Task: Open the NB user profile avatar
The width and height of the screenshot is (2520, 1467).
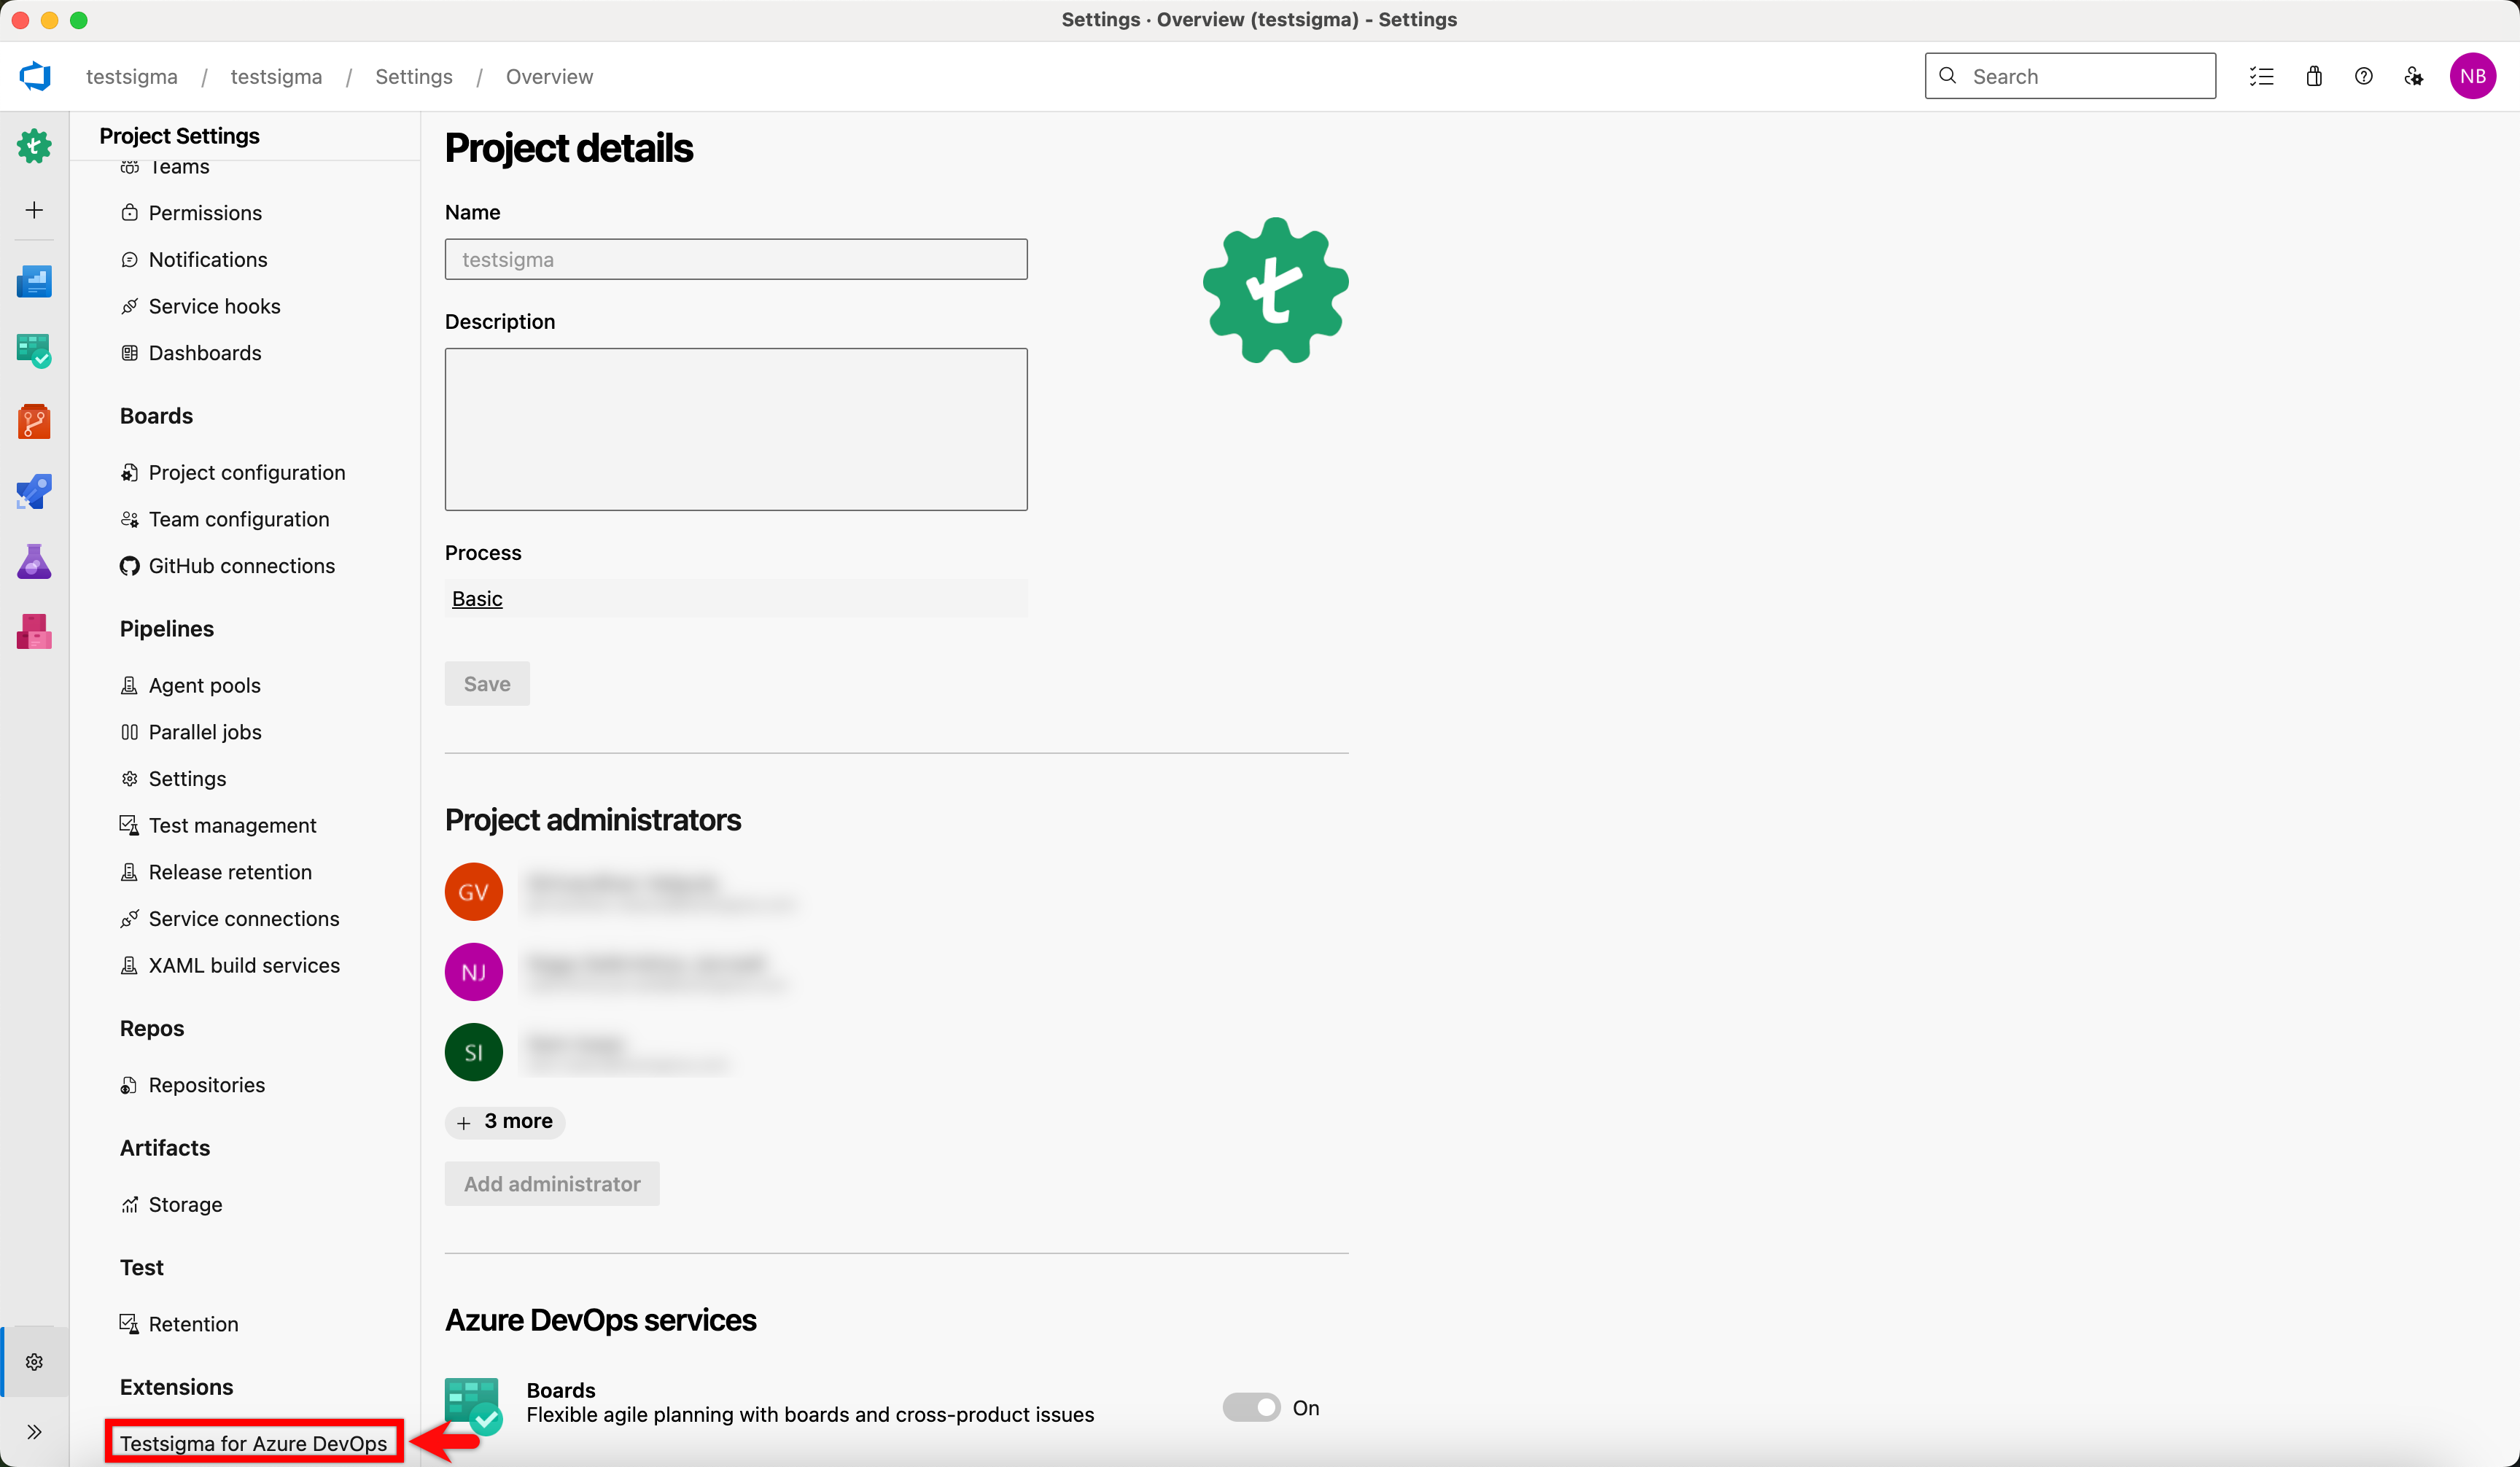Action: [2473, 76]
